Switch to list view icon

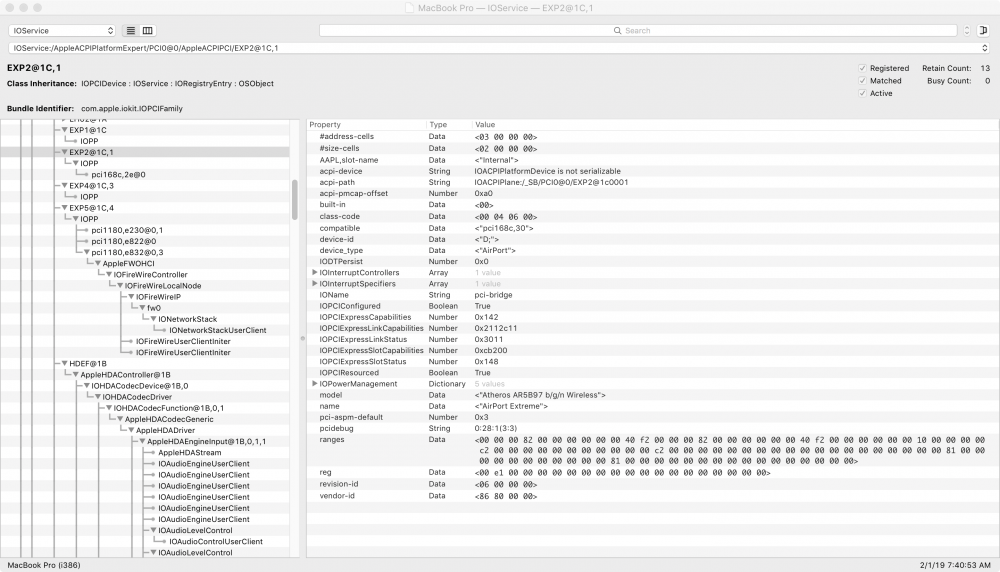[x=131, y=31]
